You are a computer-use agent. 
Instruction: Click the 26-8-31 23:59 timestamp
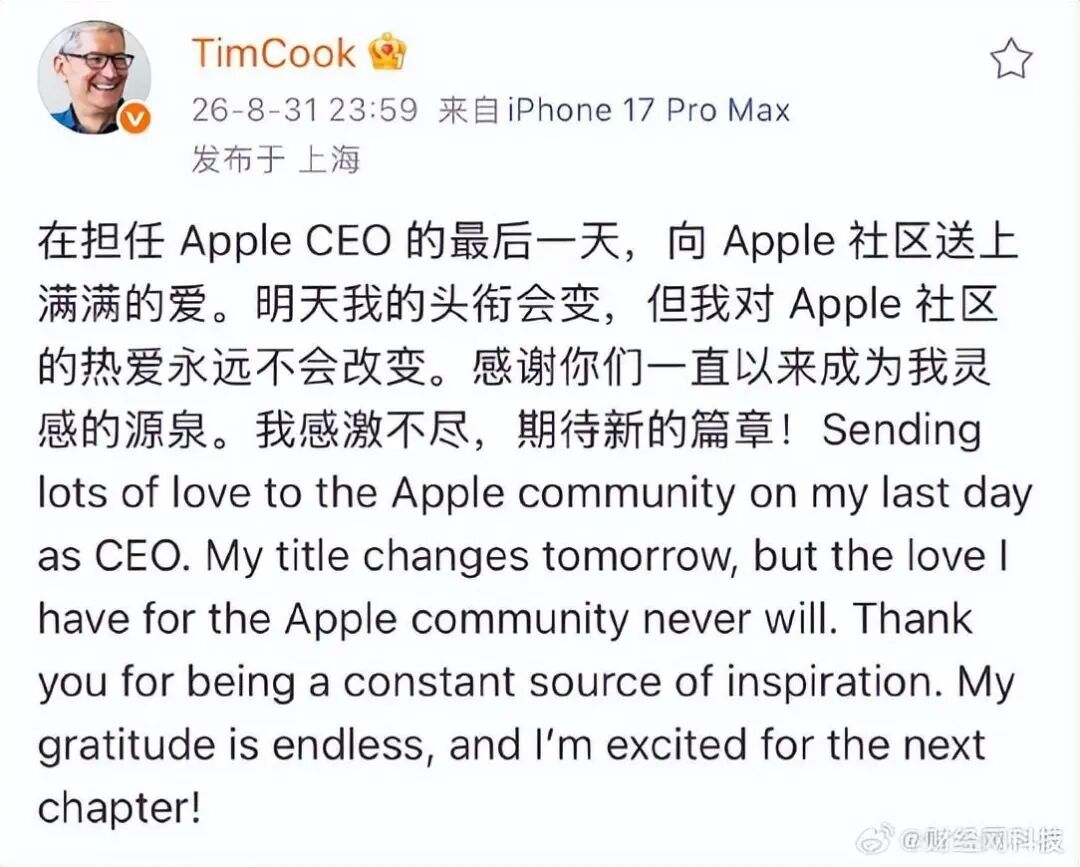(304, 110)
